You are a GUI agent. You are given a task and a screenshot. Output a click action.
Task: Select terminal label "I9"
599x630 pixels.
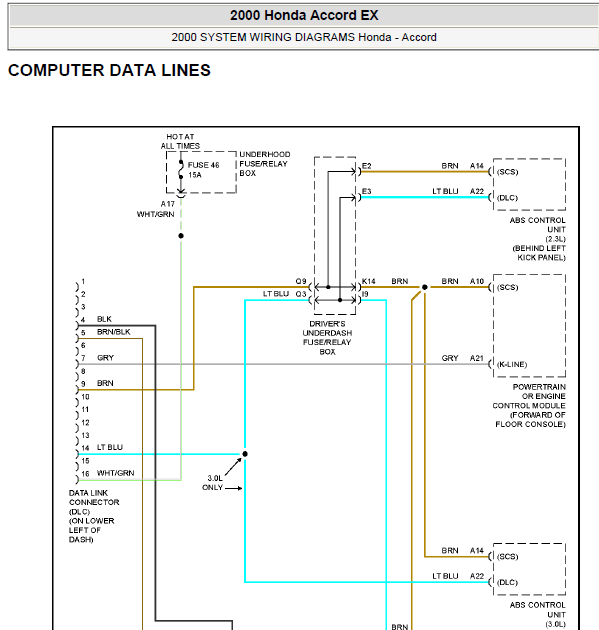click(365, 294)
